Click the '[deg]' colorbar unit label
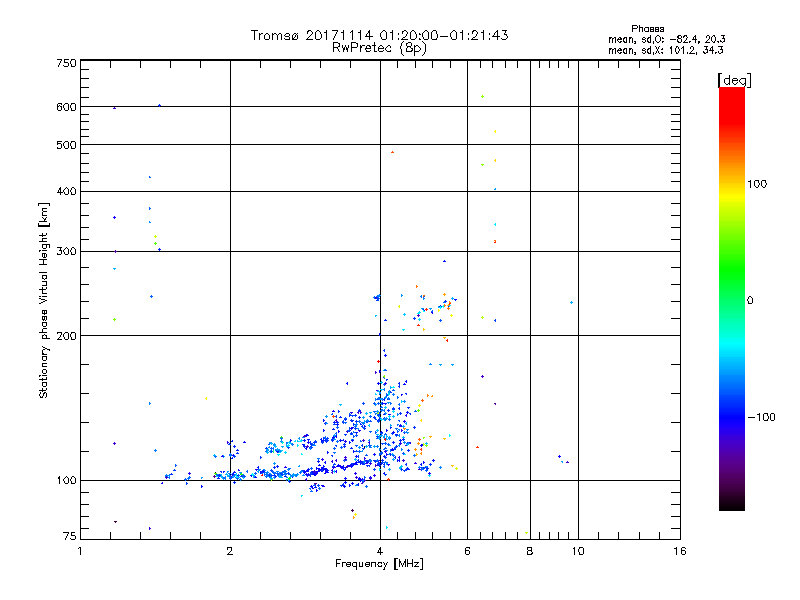This screenshot has height=600, width=800. click(x=734, y=80)
